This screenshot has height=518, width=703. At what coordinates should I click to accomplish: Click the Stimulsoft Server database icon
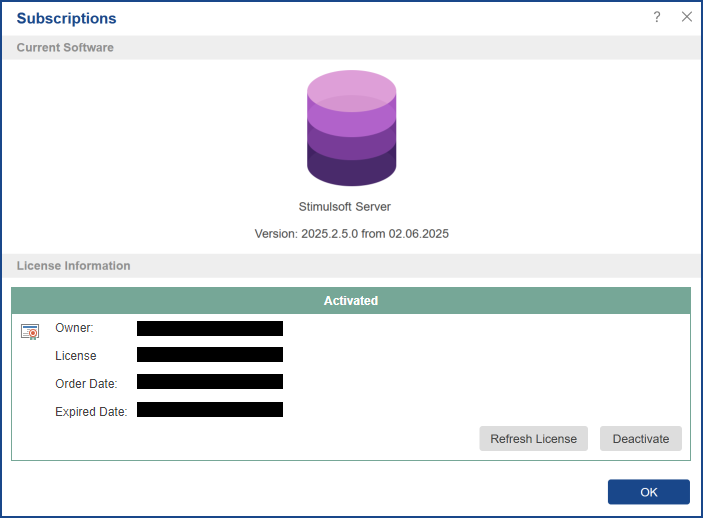[x=351, y=128]
